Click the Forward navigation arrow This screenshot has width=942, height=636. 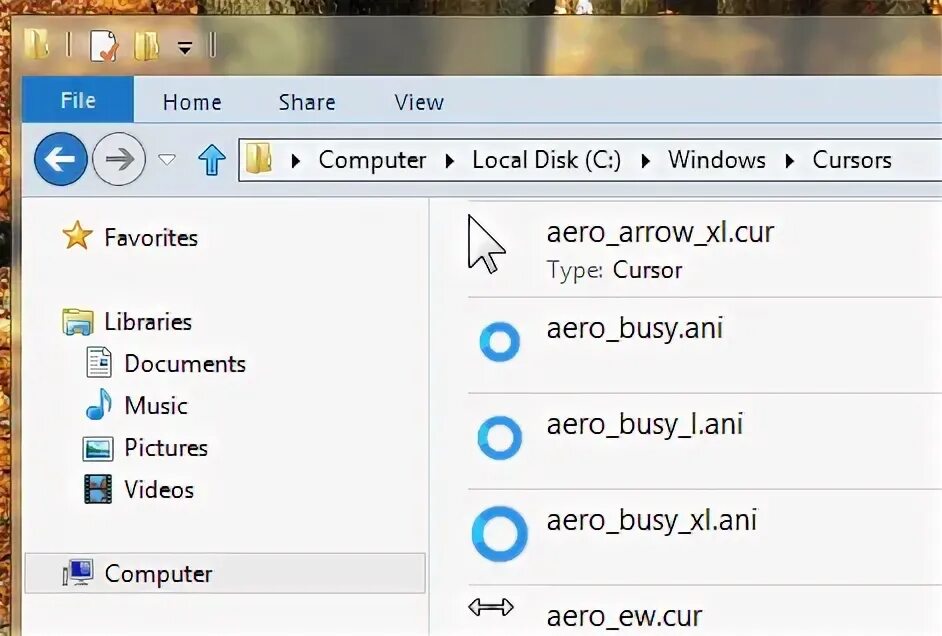click(x=119, y=159)
